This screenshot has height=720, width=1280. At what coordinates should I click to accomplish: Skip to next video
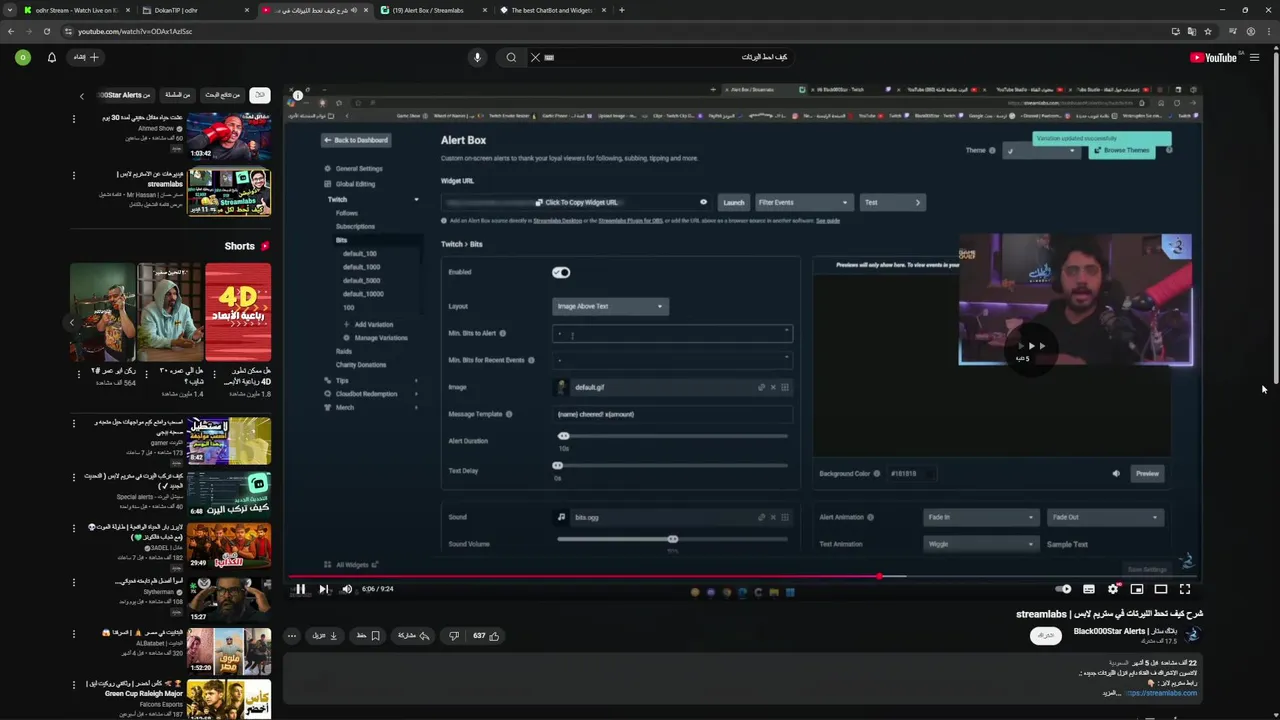point(324,589)
